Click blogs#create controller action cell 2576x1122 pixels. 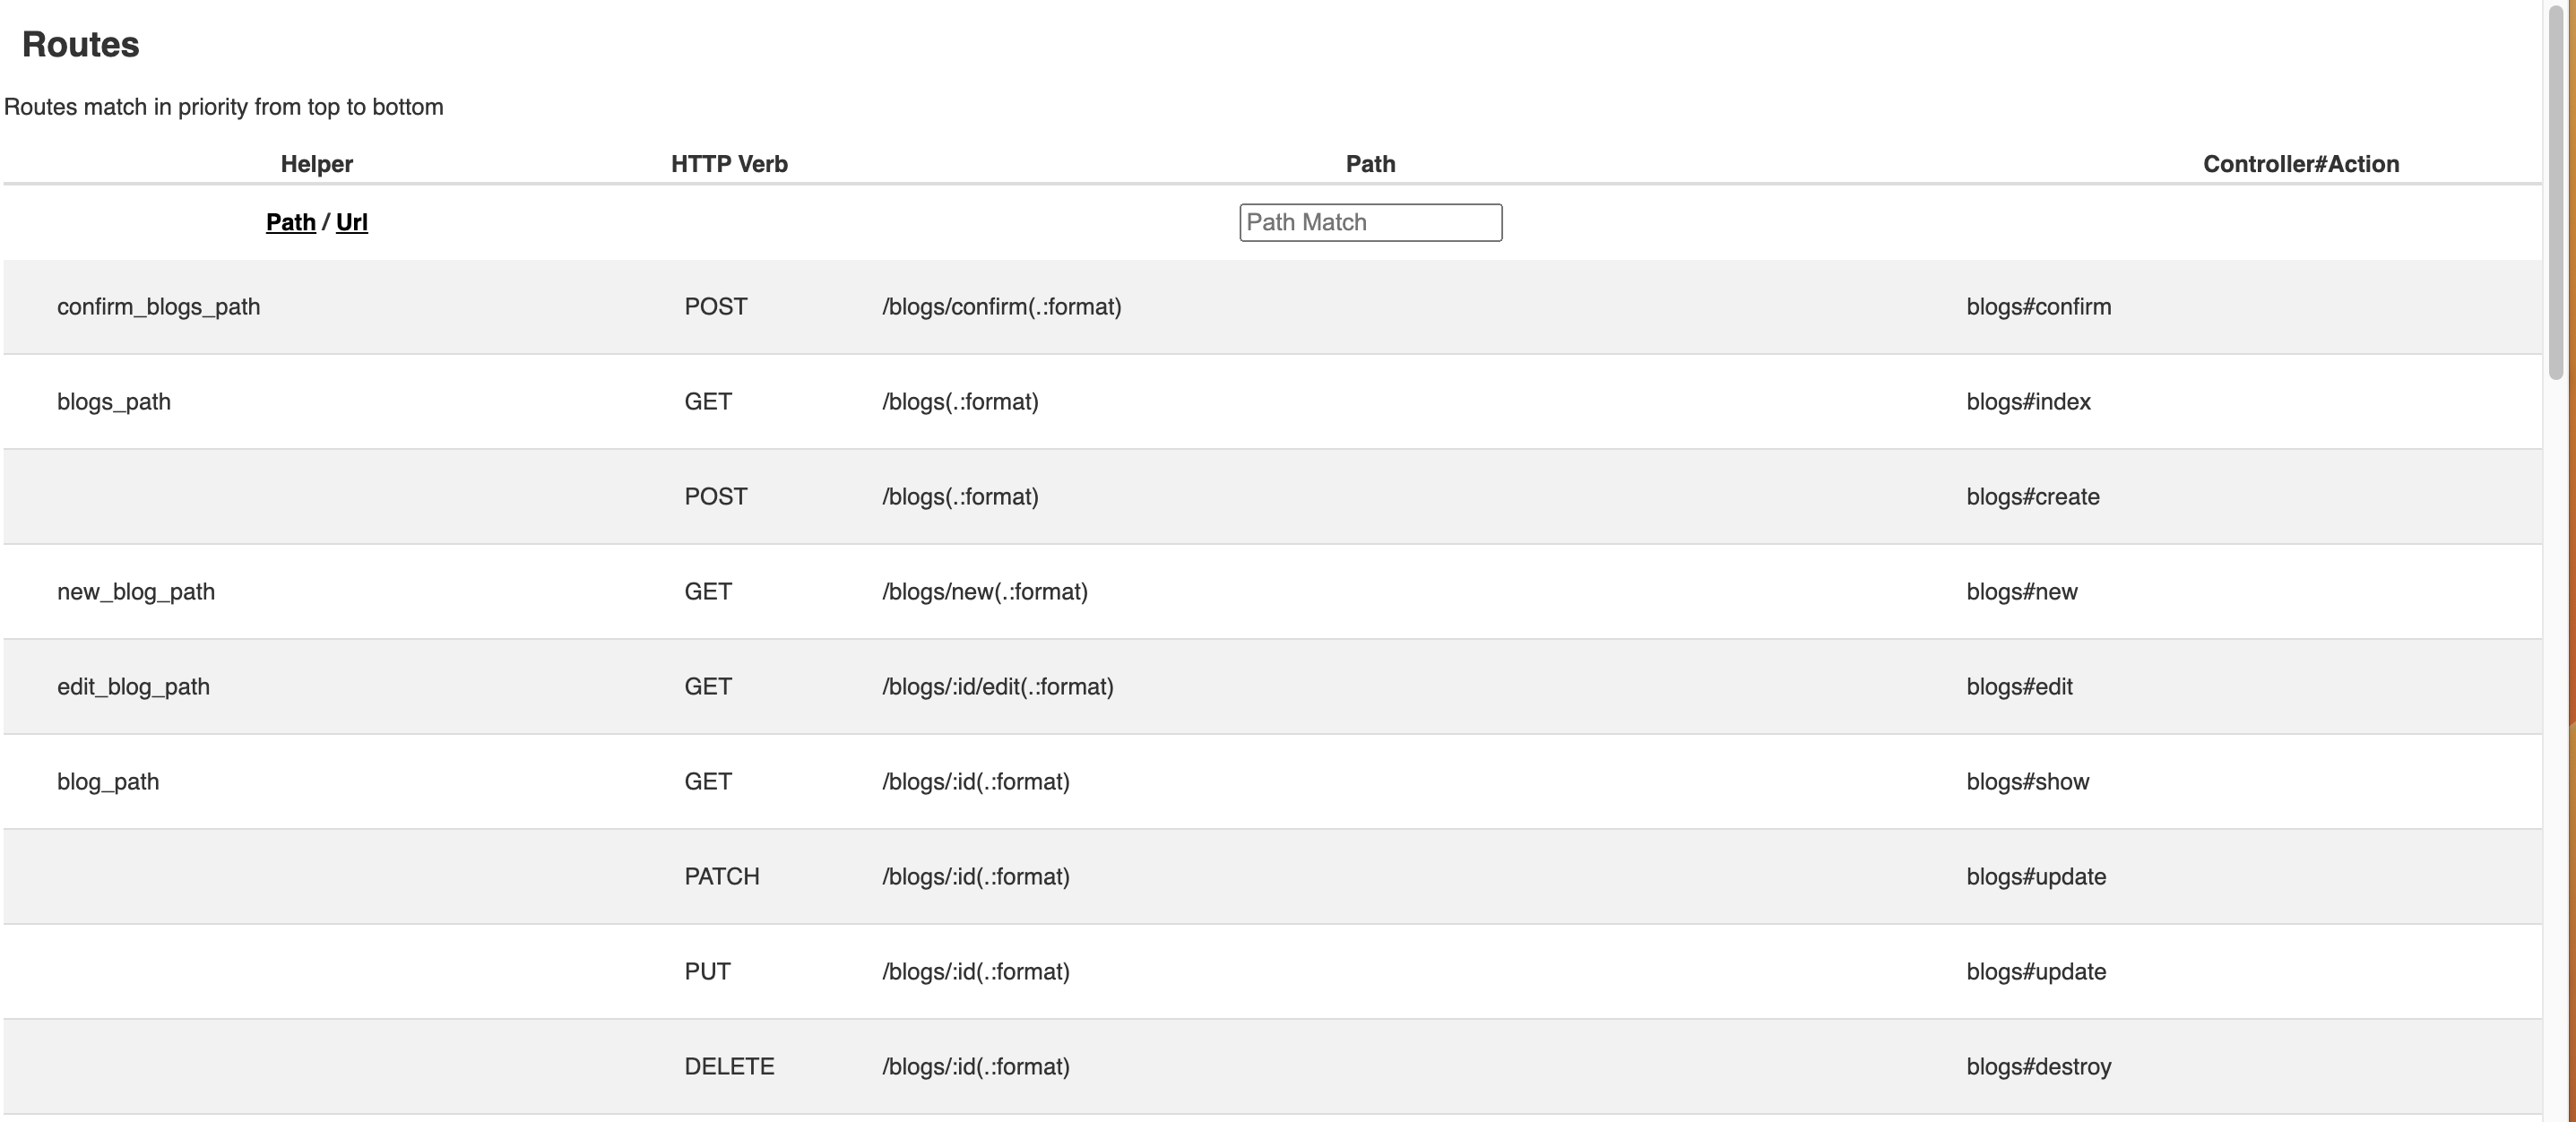click(2032, 497)
